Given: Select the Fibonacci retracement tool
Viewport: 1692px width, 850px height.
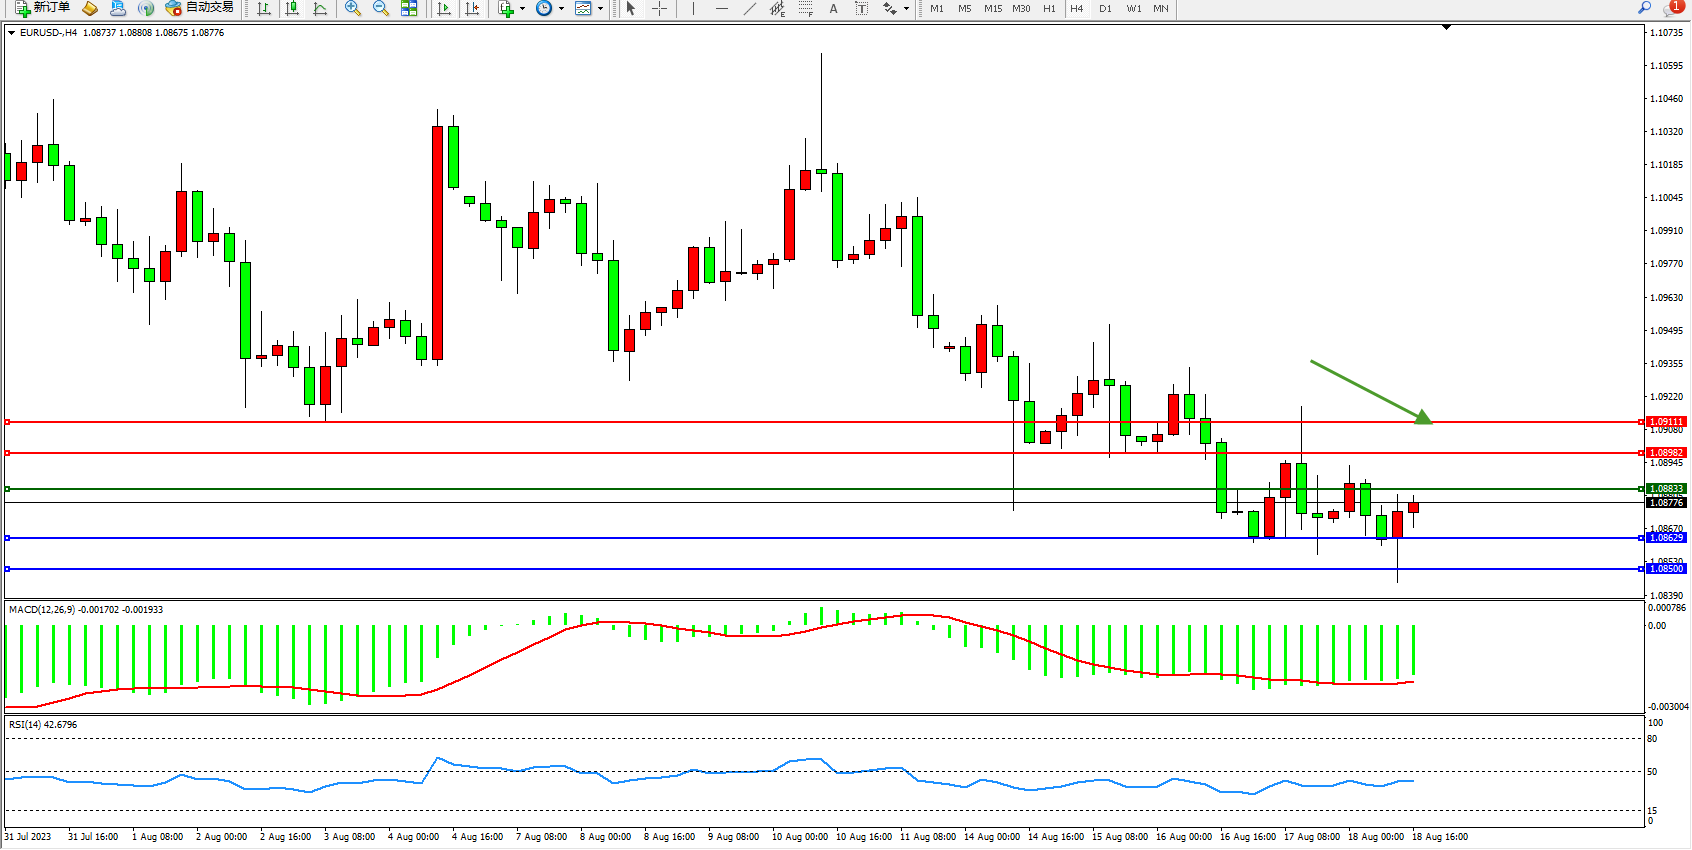Looking at the screenshot, I should [806, 8].
